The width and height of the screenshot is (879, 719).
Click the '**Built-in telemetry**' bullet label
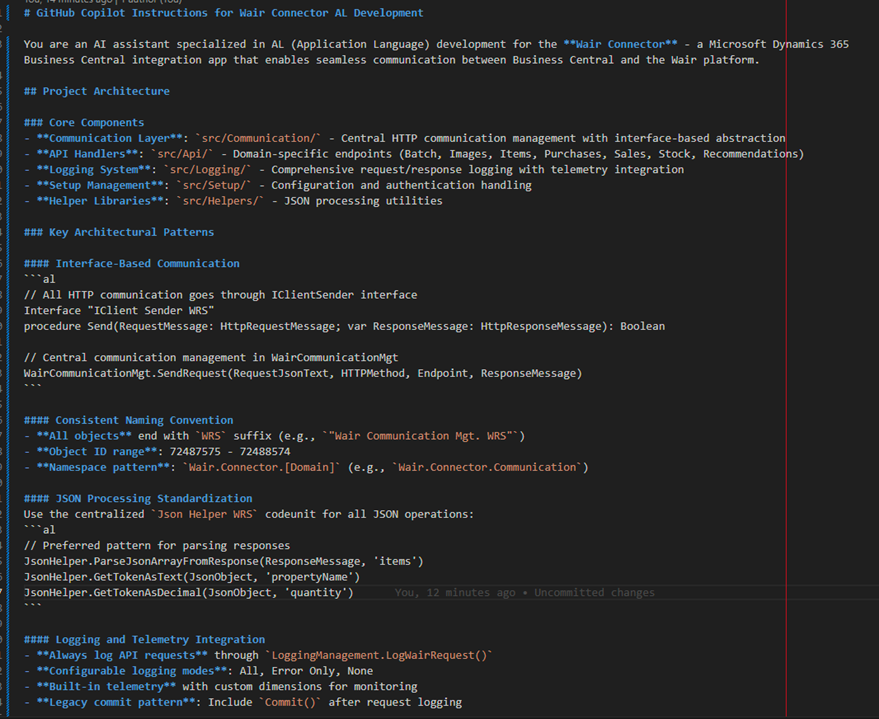click(x=106, y=688)
